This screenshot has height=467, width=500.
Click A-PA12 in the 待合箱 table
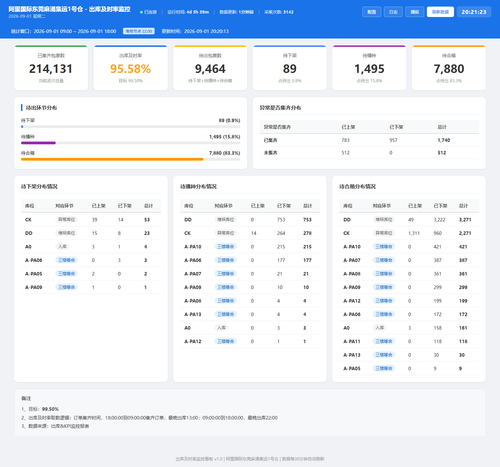coord(352,301)
